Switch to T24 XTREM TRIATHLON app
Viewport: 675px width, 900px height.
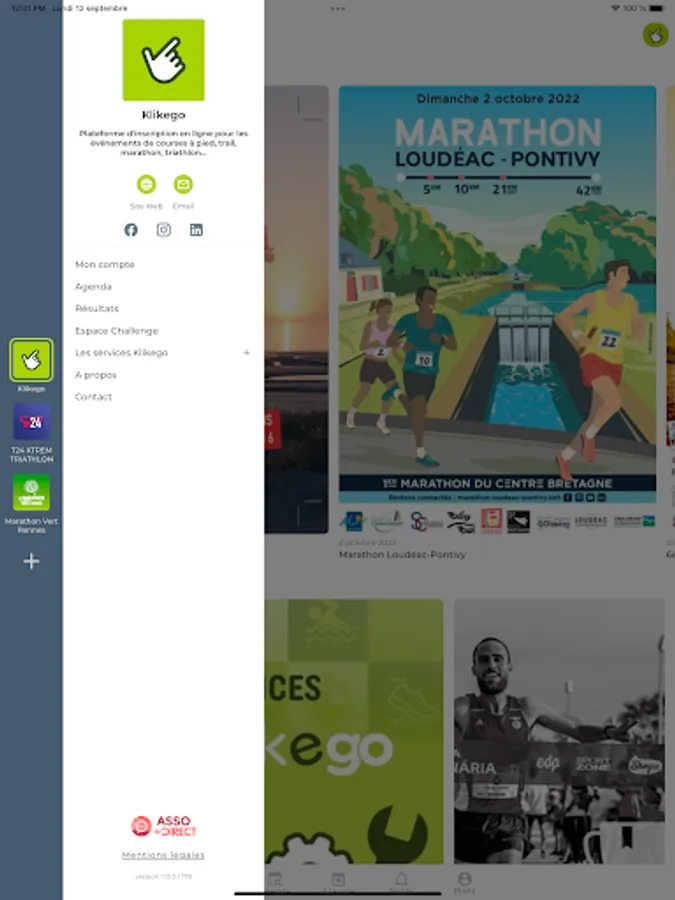pos(31,422)
